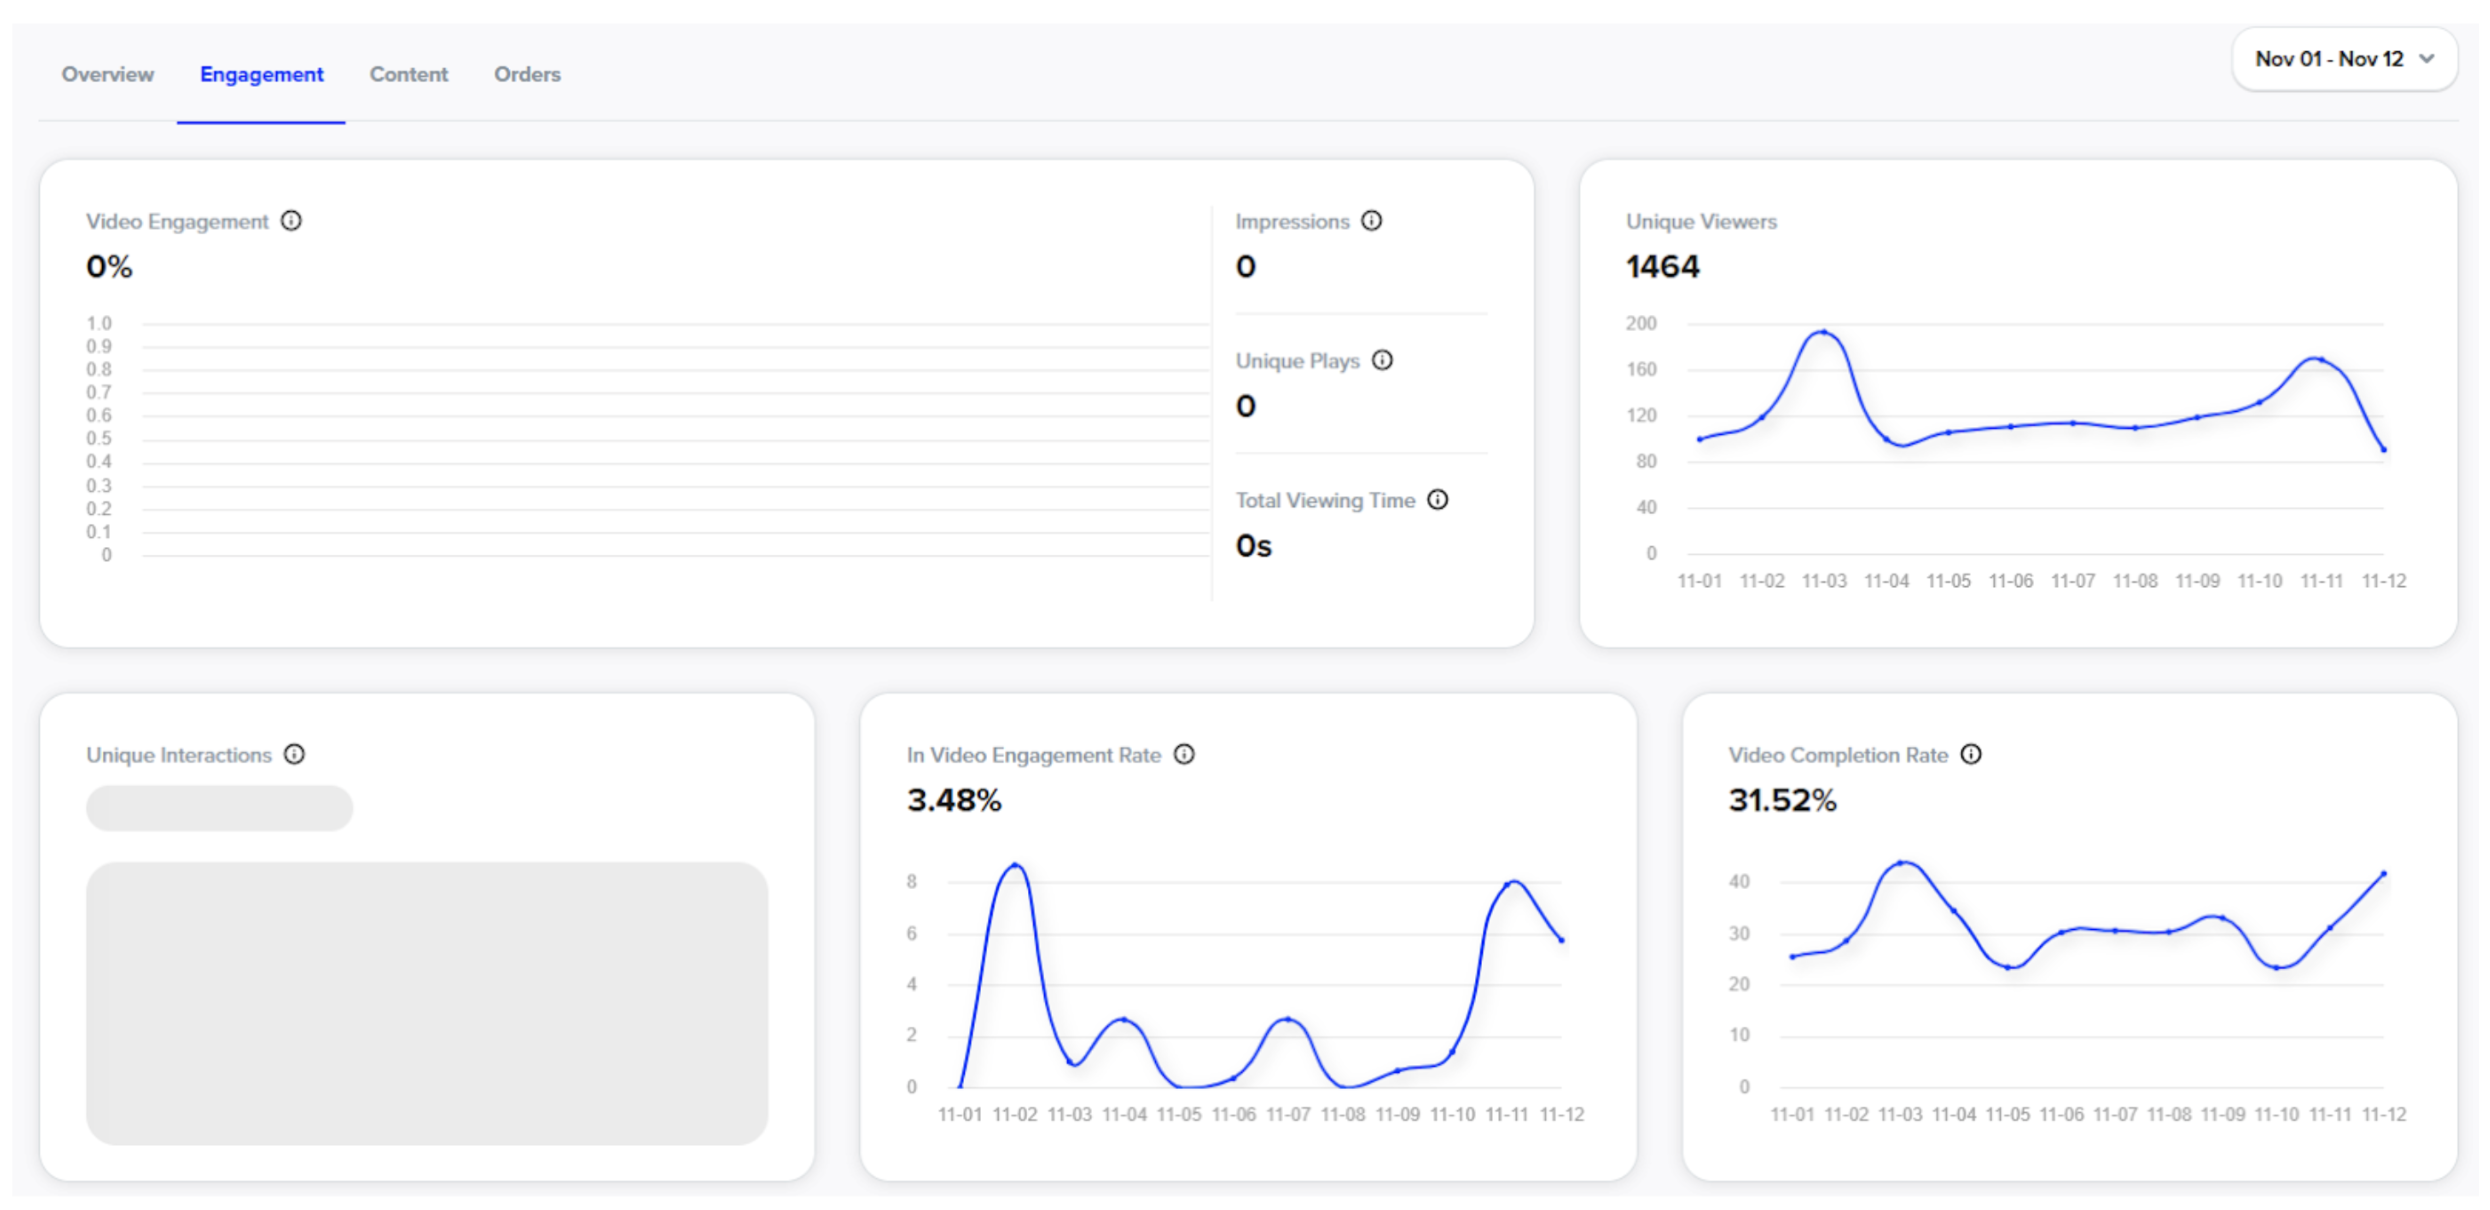Image resolution: width=2490 pixels, height=1210 pixels.
Task: Click In Video Engagement Rate info icon
Action: pos(1184,754)
